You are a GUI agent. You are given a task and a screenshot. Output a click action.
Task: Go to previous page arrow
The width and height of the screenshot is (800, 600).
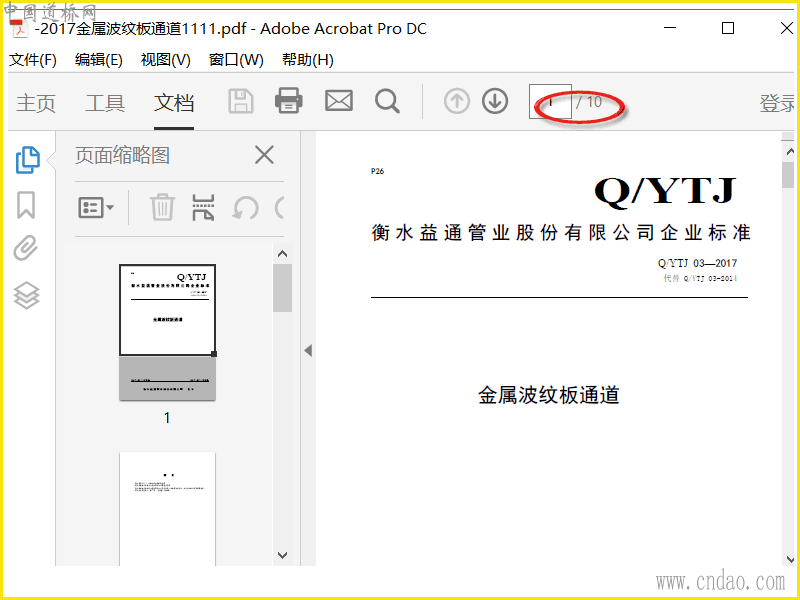[457, 101]
